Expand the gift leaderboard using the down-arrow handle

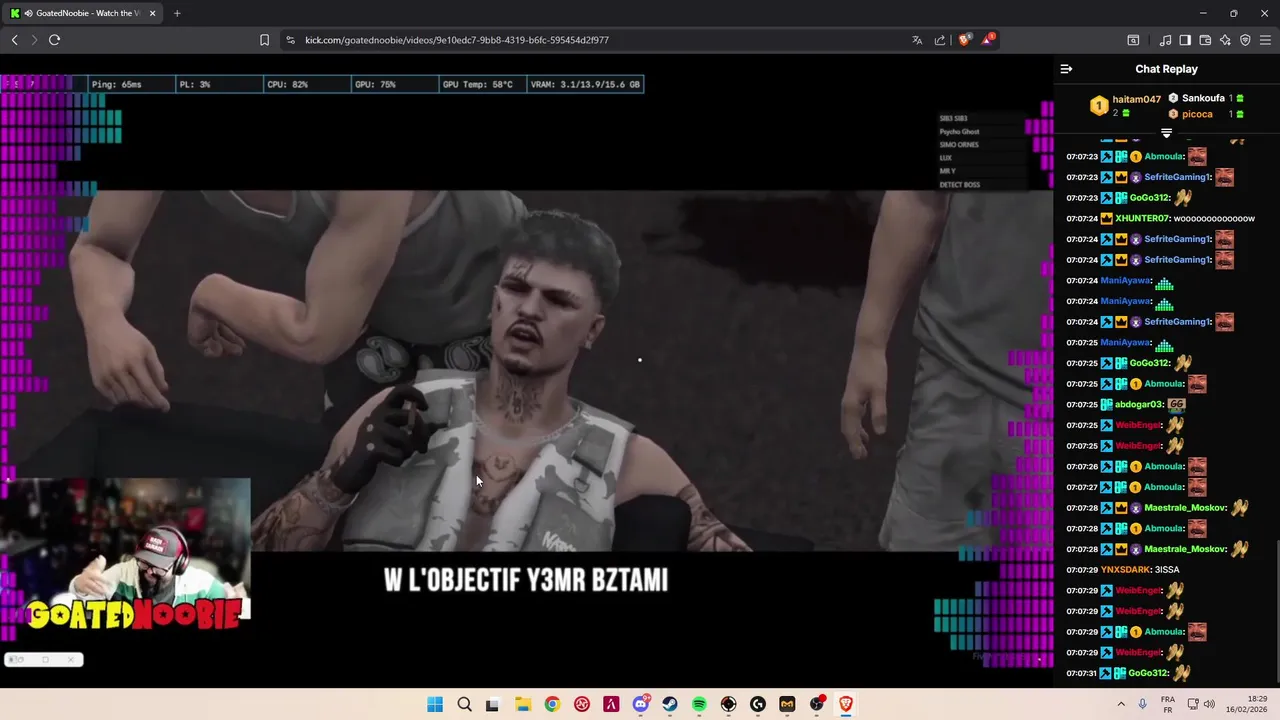coord(1166,133)
